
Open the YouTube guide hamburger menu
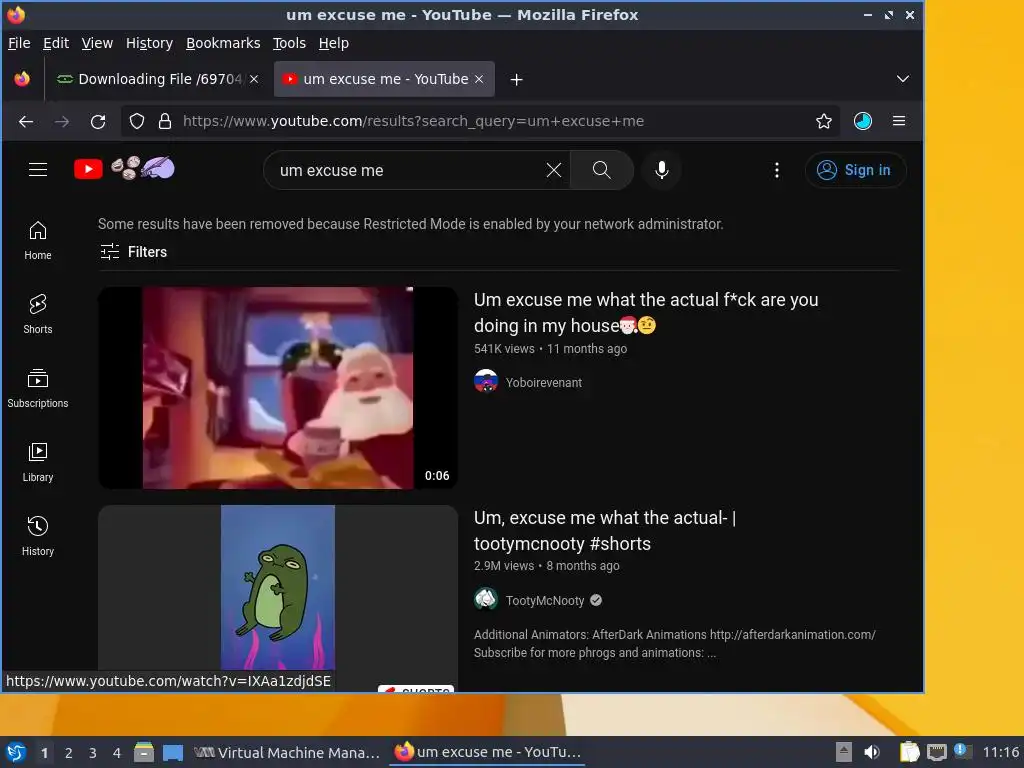point(38,170)
